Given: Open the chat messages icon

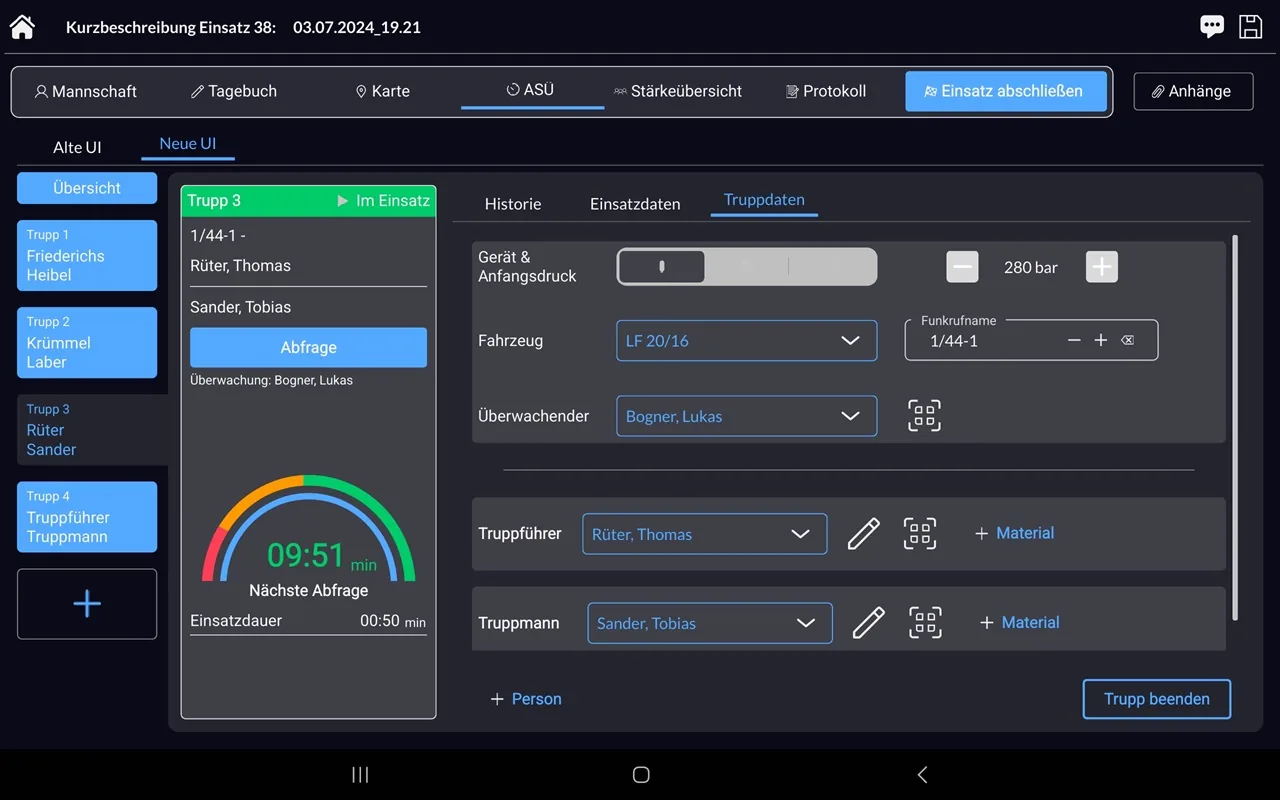Looking at the screenshot, I should point(1212,27).
